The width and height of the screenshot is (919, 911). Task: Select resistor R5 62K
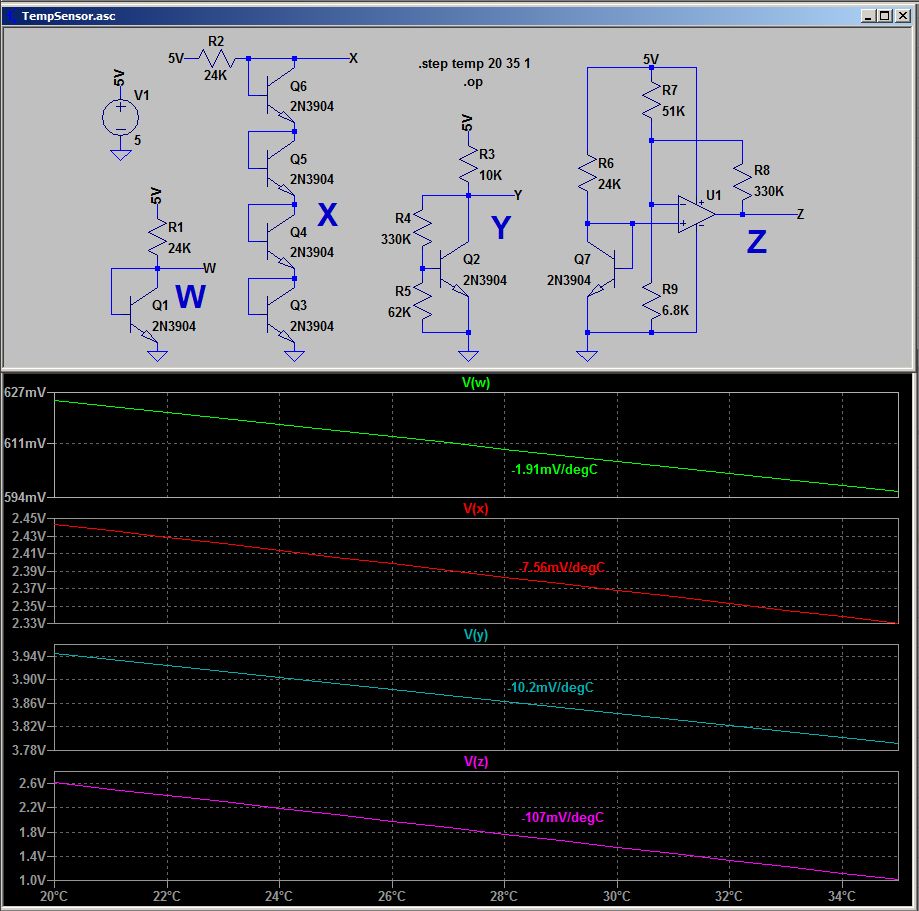click(422, 301)
